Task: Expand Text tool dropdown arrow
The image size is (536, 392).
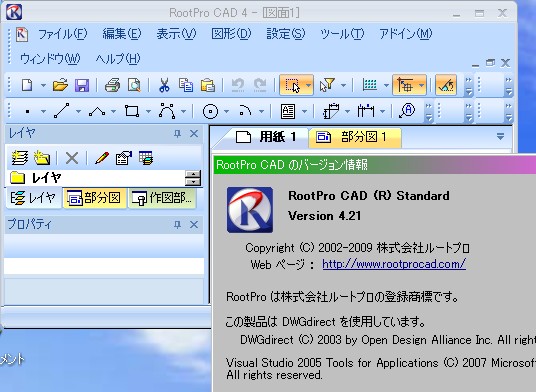Action: pyautogui.click(x=304, y=111)
